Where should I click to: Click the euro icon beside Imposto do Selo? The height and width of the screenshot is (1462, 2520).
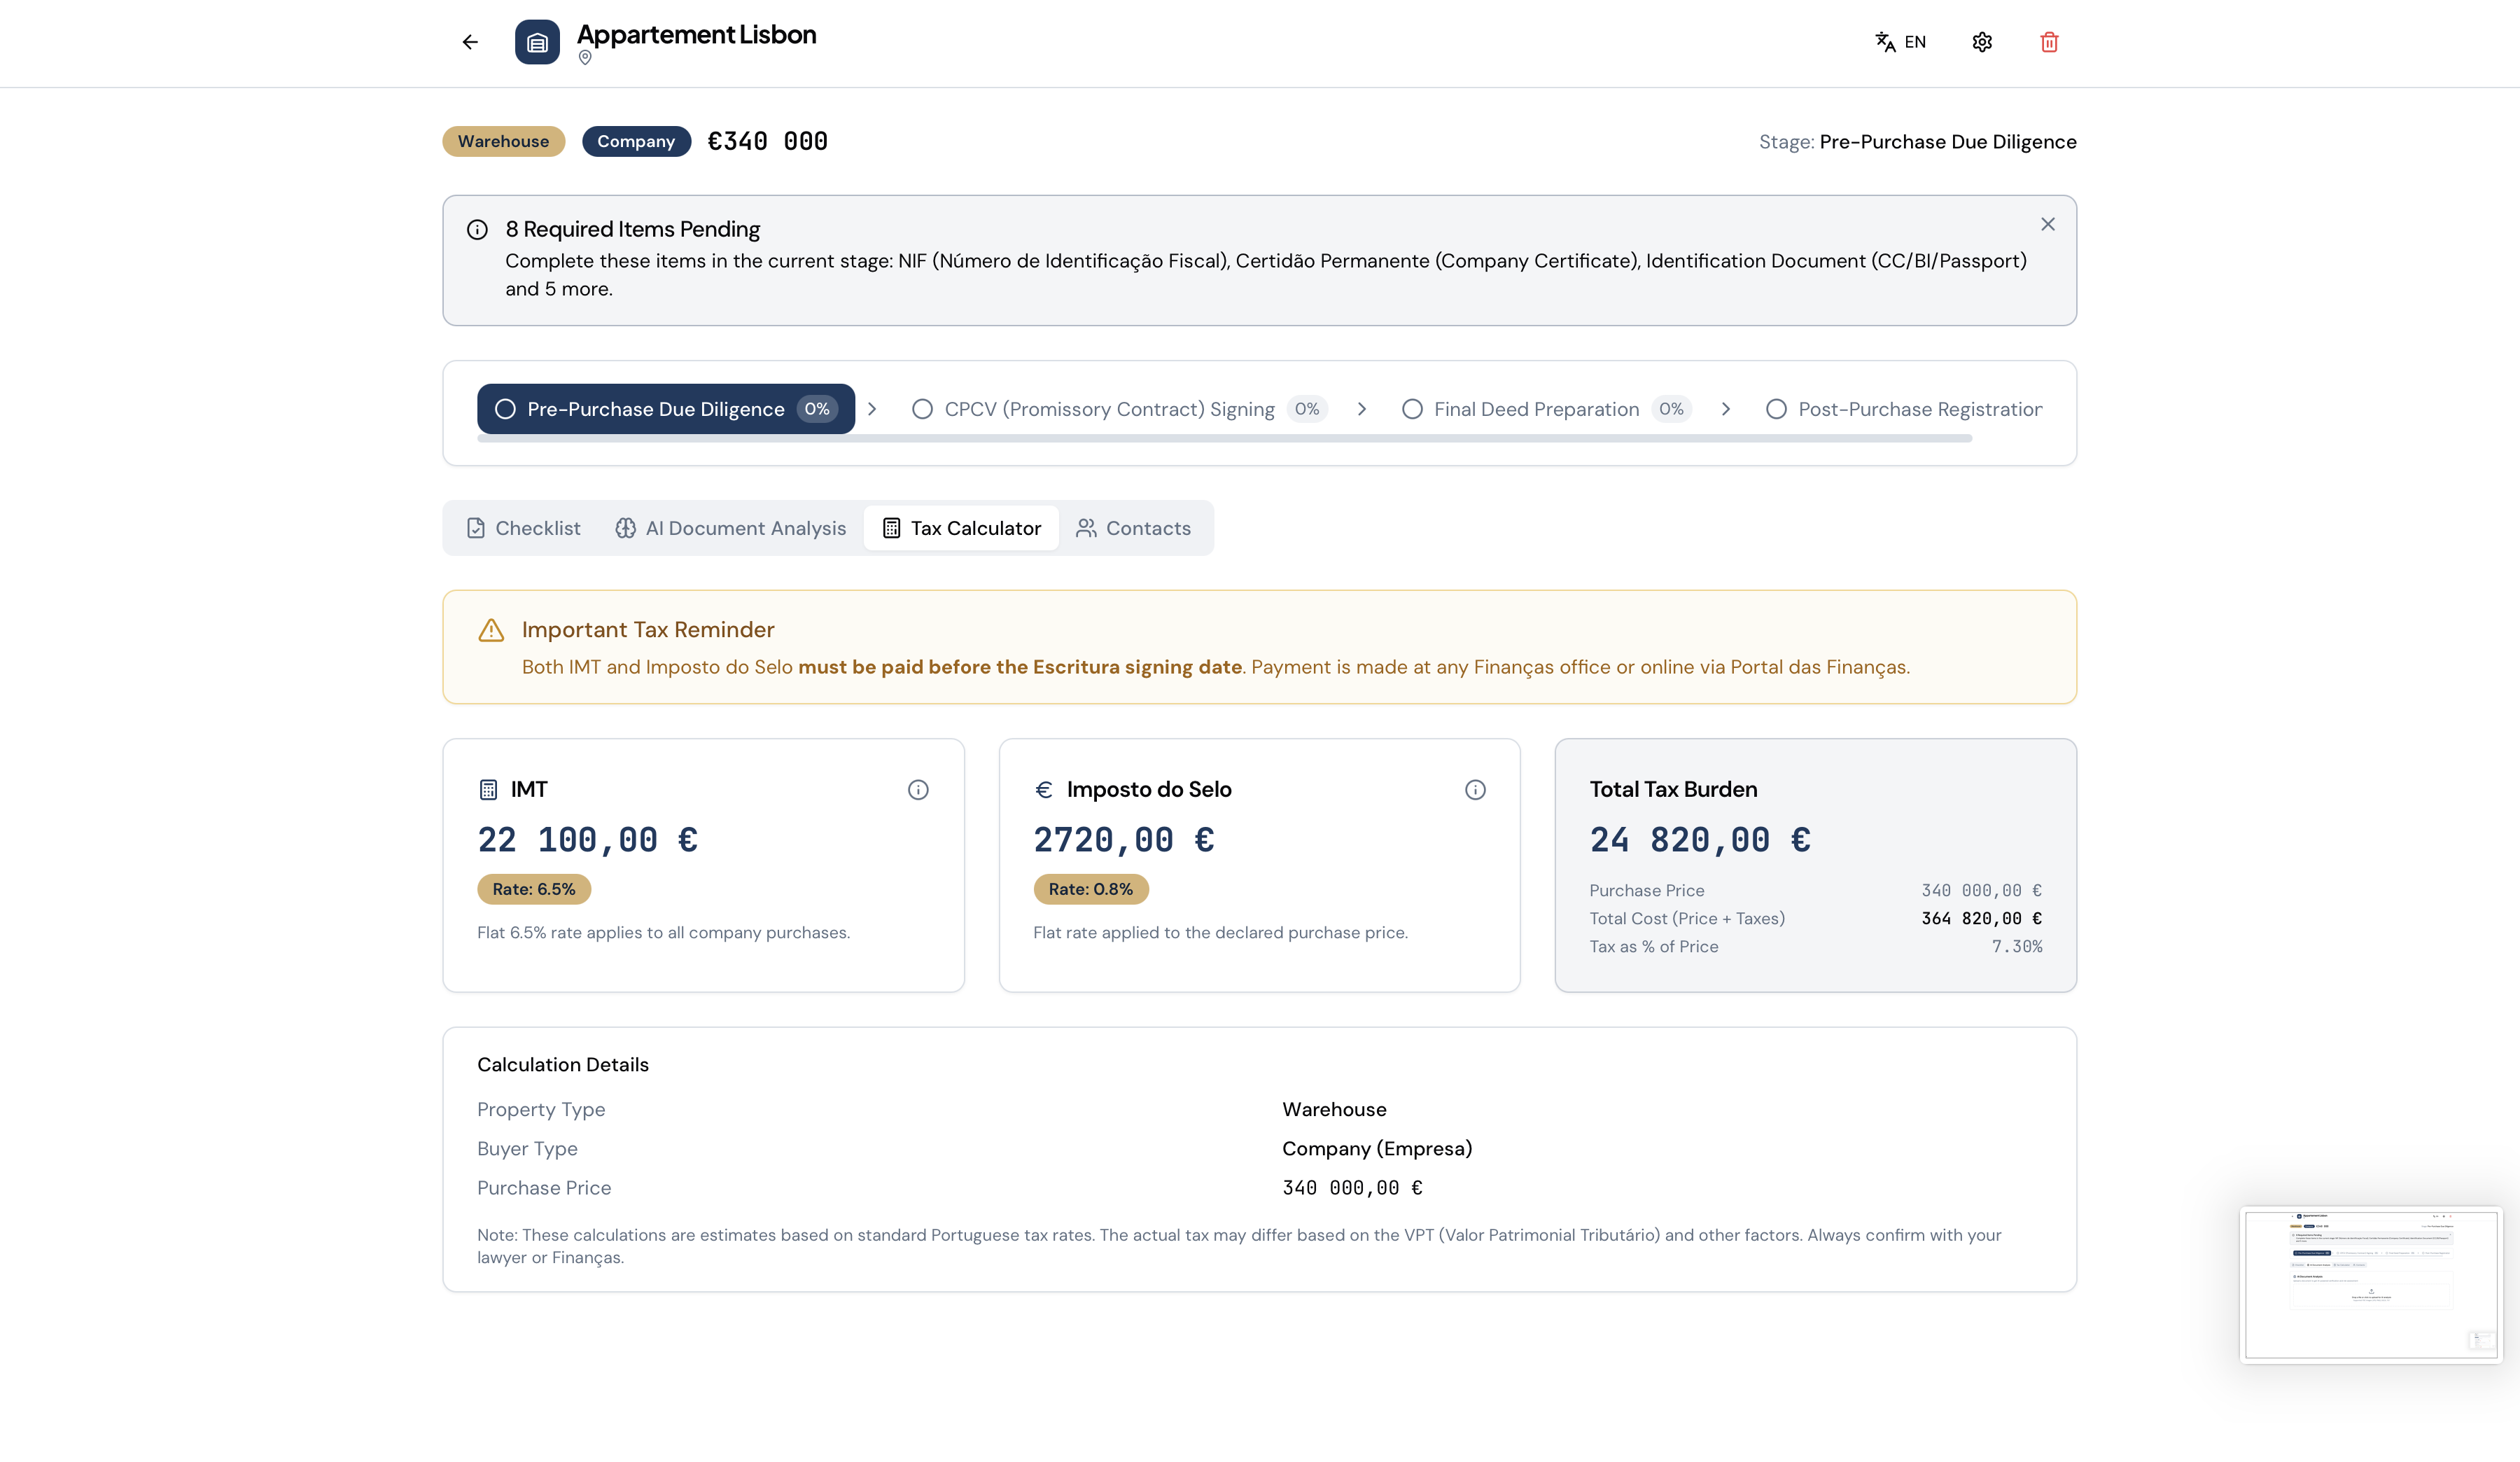coord(1044,790)
